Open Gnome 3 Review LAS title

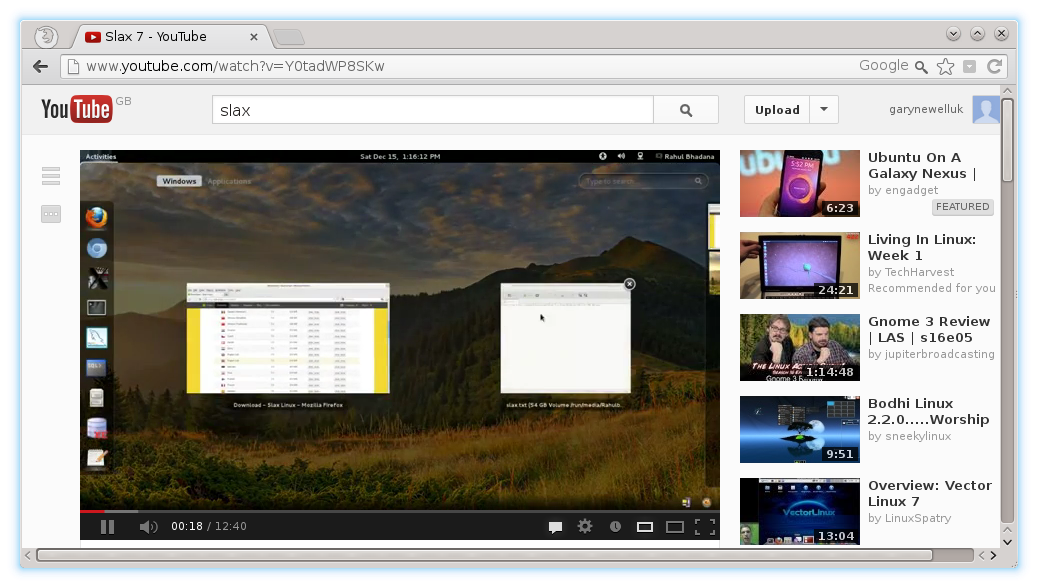click(929, 330)
